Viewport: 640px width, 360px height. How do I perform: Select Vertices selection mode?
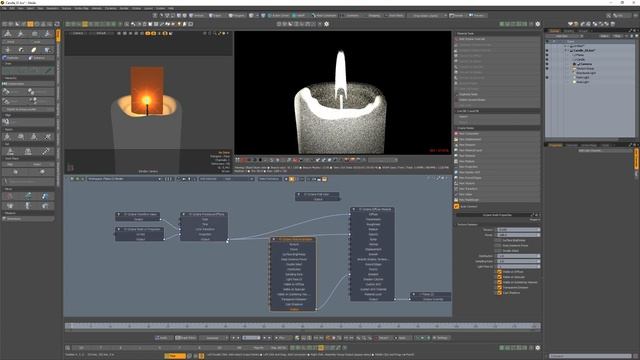(198, 16)
